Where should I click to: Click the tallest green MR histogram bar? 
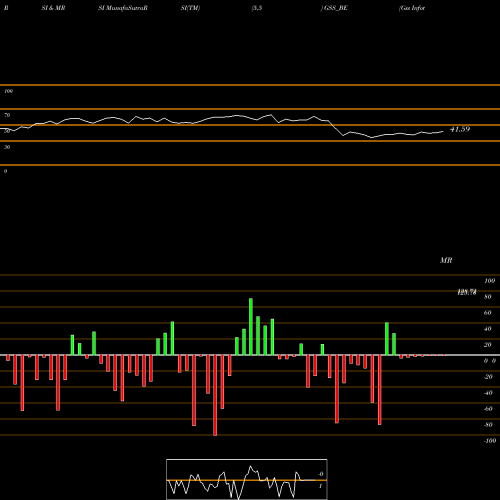click(251, 327)
